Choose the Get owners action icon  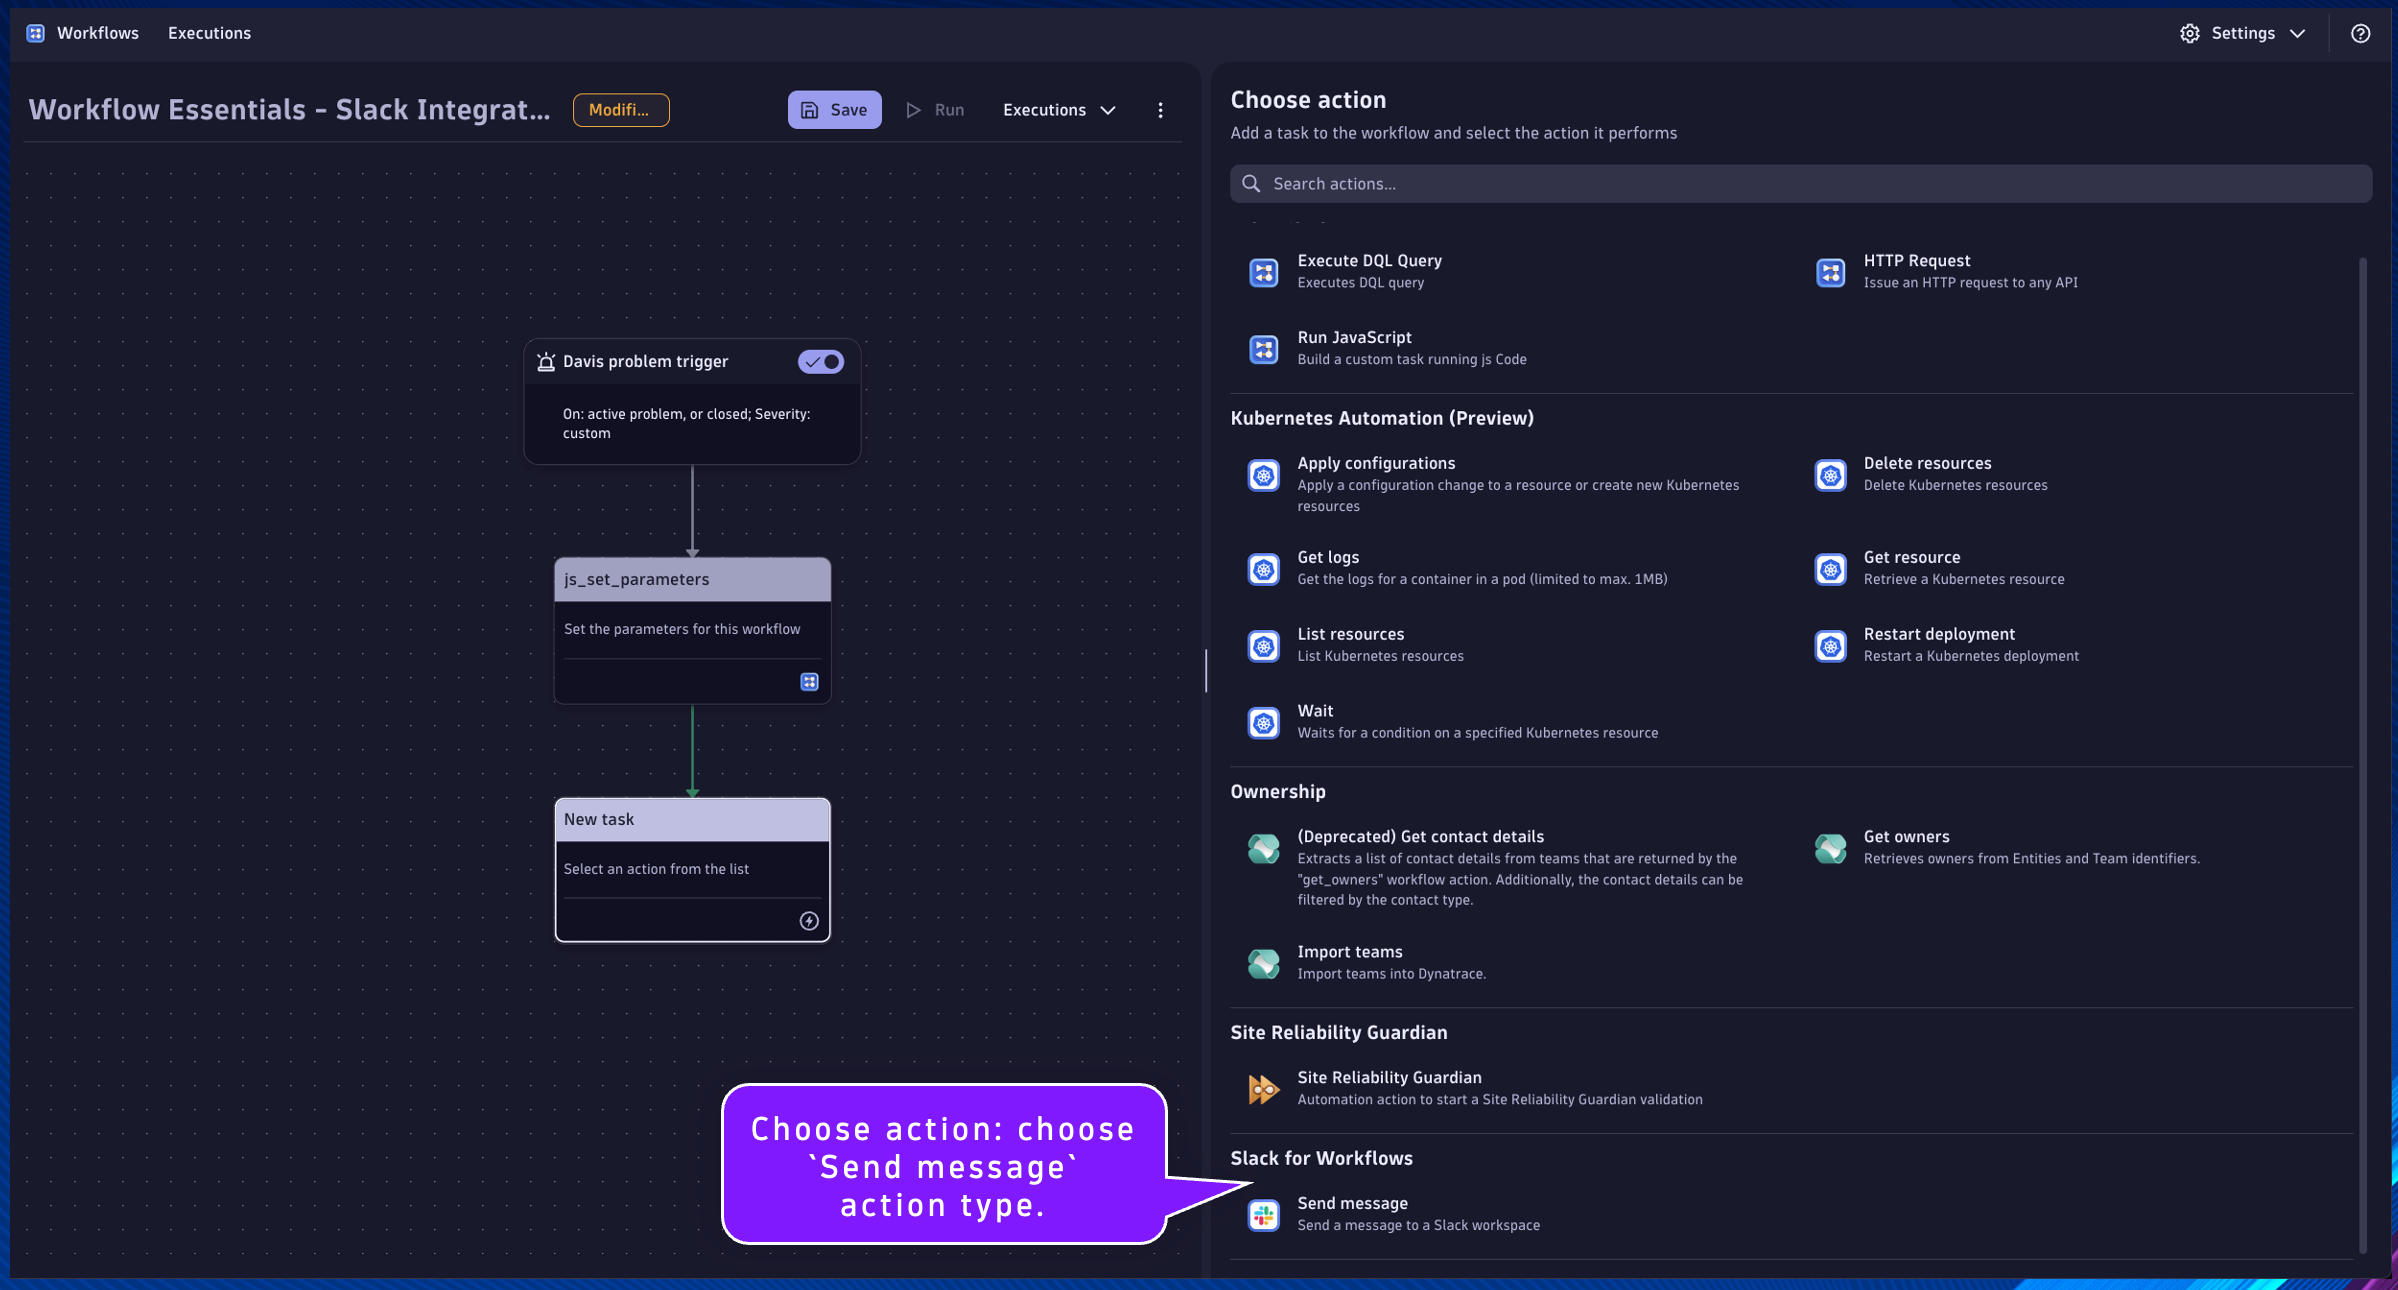pyautogui.click(x=1830, y=849)
